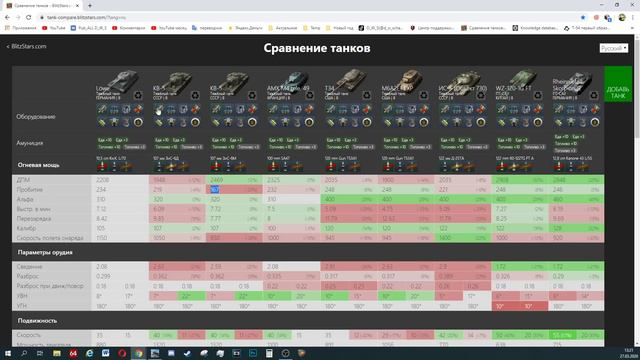Screen dimensions: 640x360
Task: Toggle Löwe's Топливо +3 provision
Action: pos(134,147)
